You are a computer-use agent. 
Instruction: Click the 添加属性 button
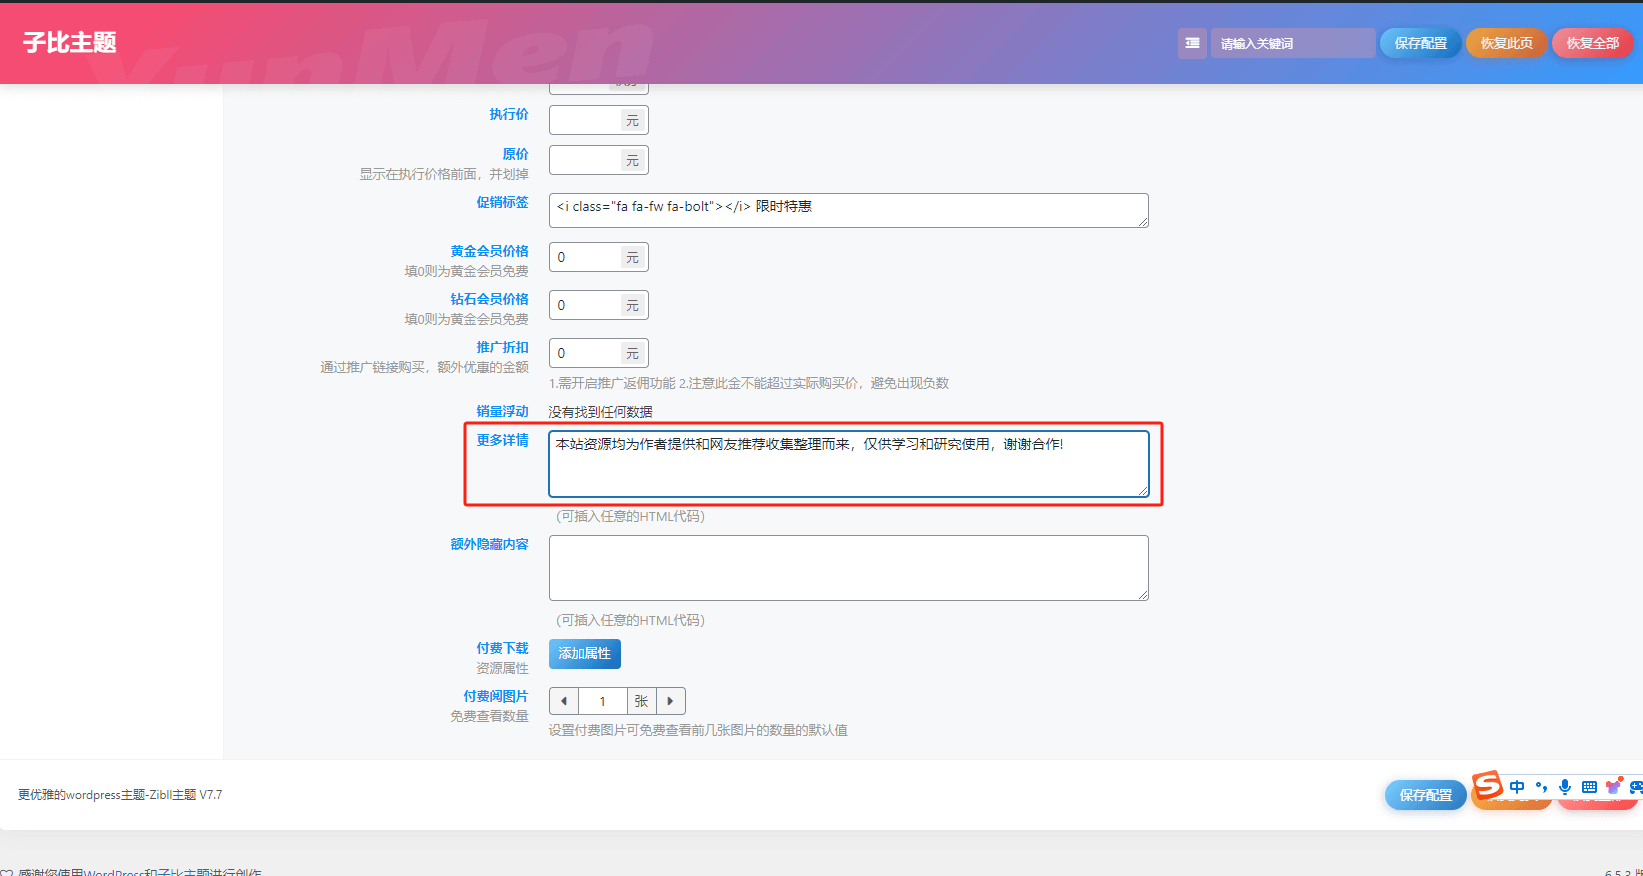[x=585, y=654]
